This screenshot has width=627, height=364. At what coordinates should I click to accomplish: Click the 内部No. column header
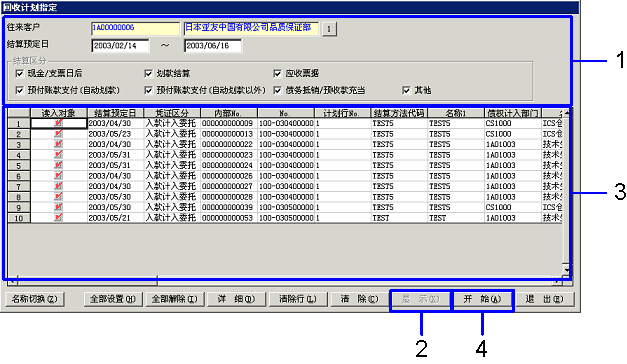[x=229, y=113]
